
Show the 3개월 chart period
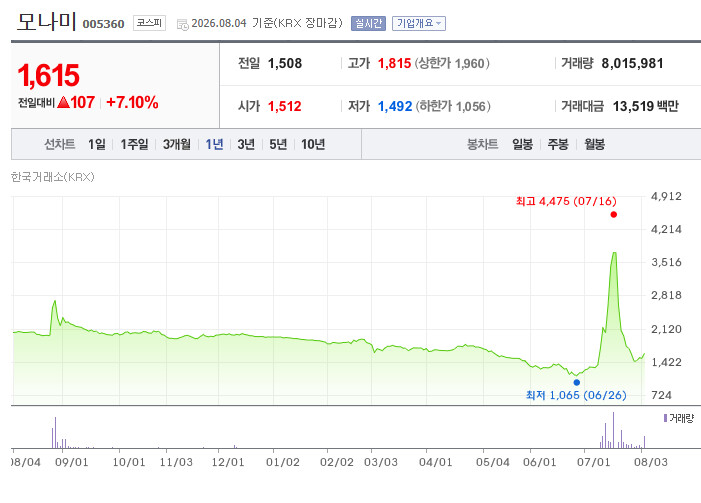pos(177,144)
